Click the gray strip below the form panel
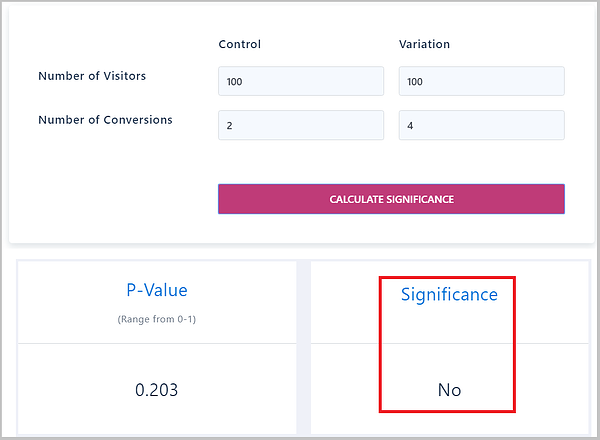This screenshot has height=440, width=600. point(300,252)
